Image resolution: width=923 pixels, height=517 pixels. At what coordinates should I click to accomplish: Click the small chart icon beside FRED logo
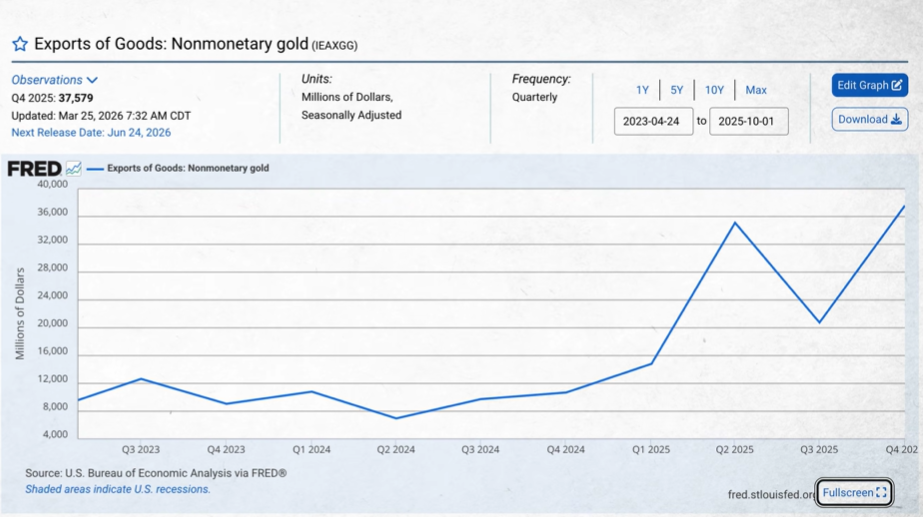tap(73, 169)
